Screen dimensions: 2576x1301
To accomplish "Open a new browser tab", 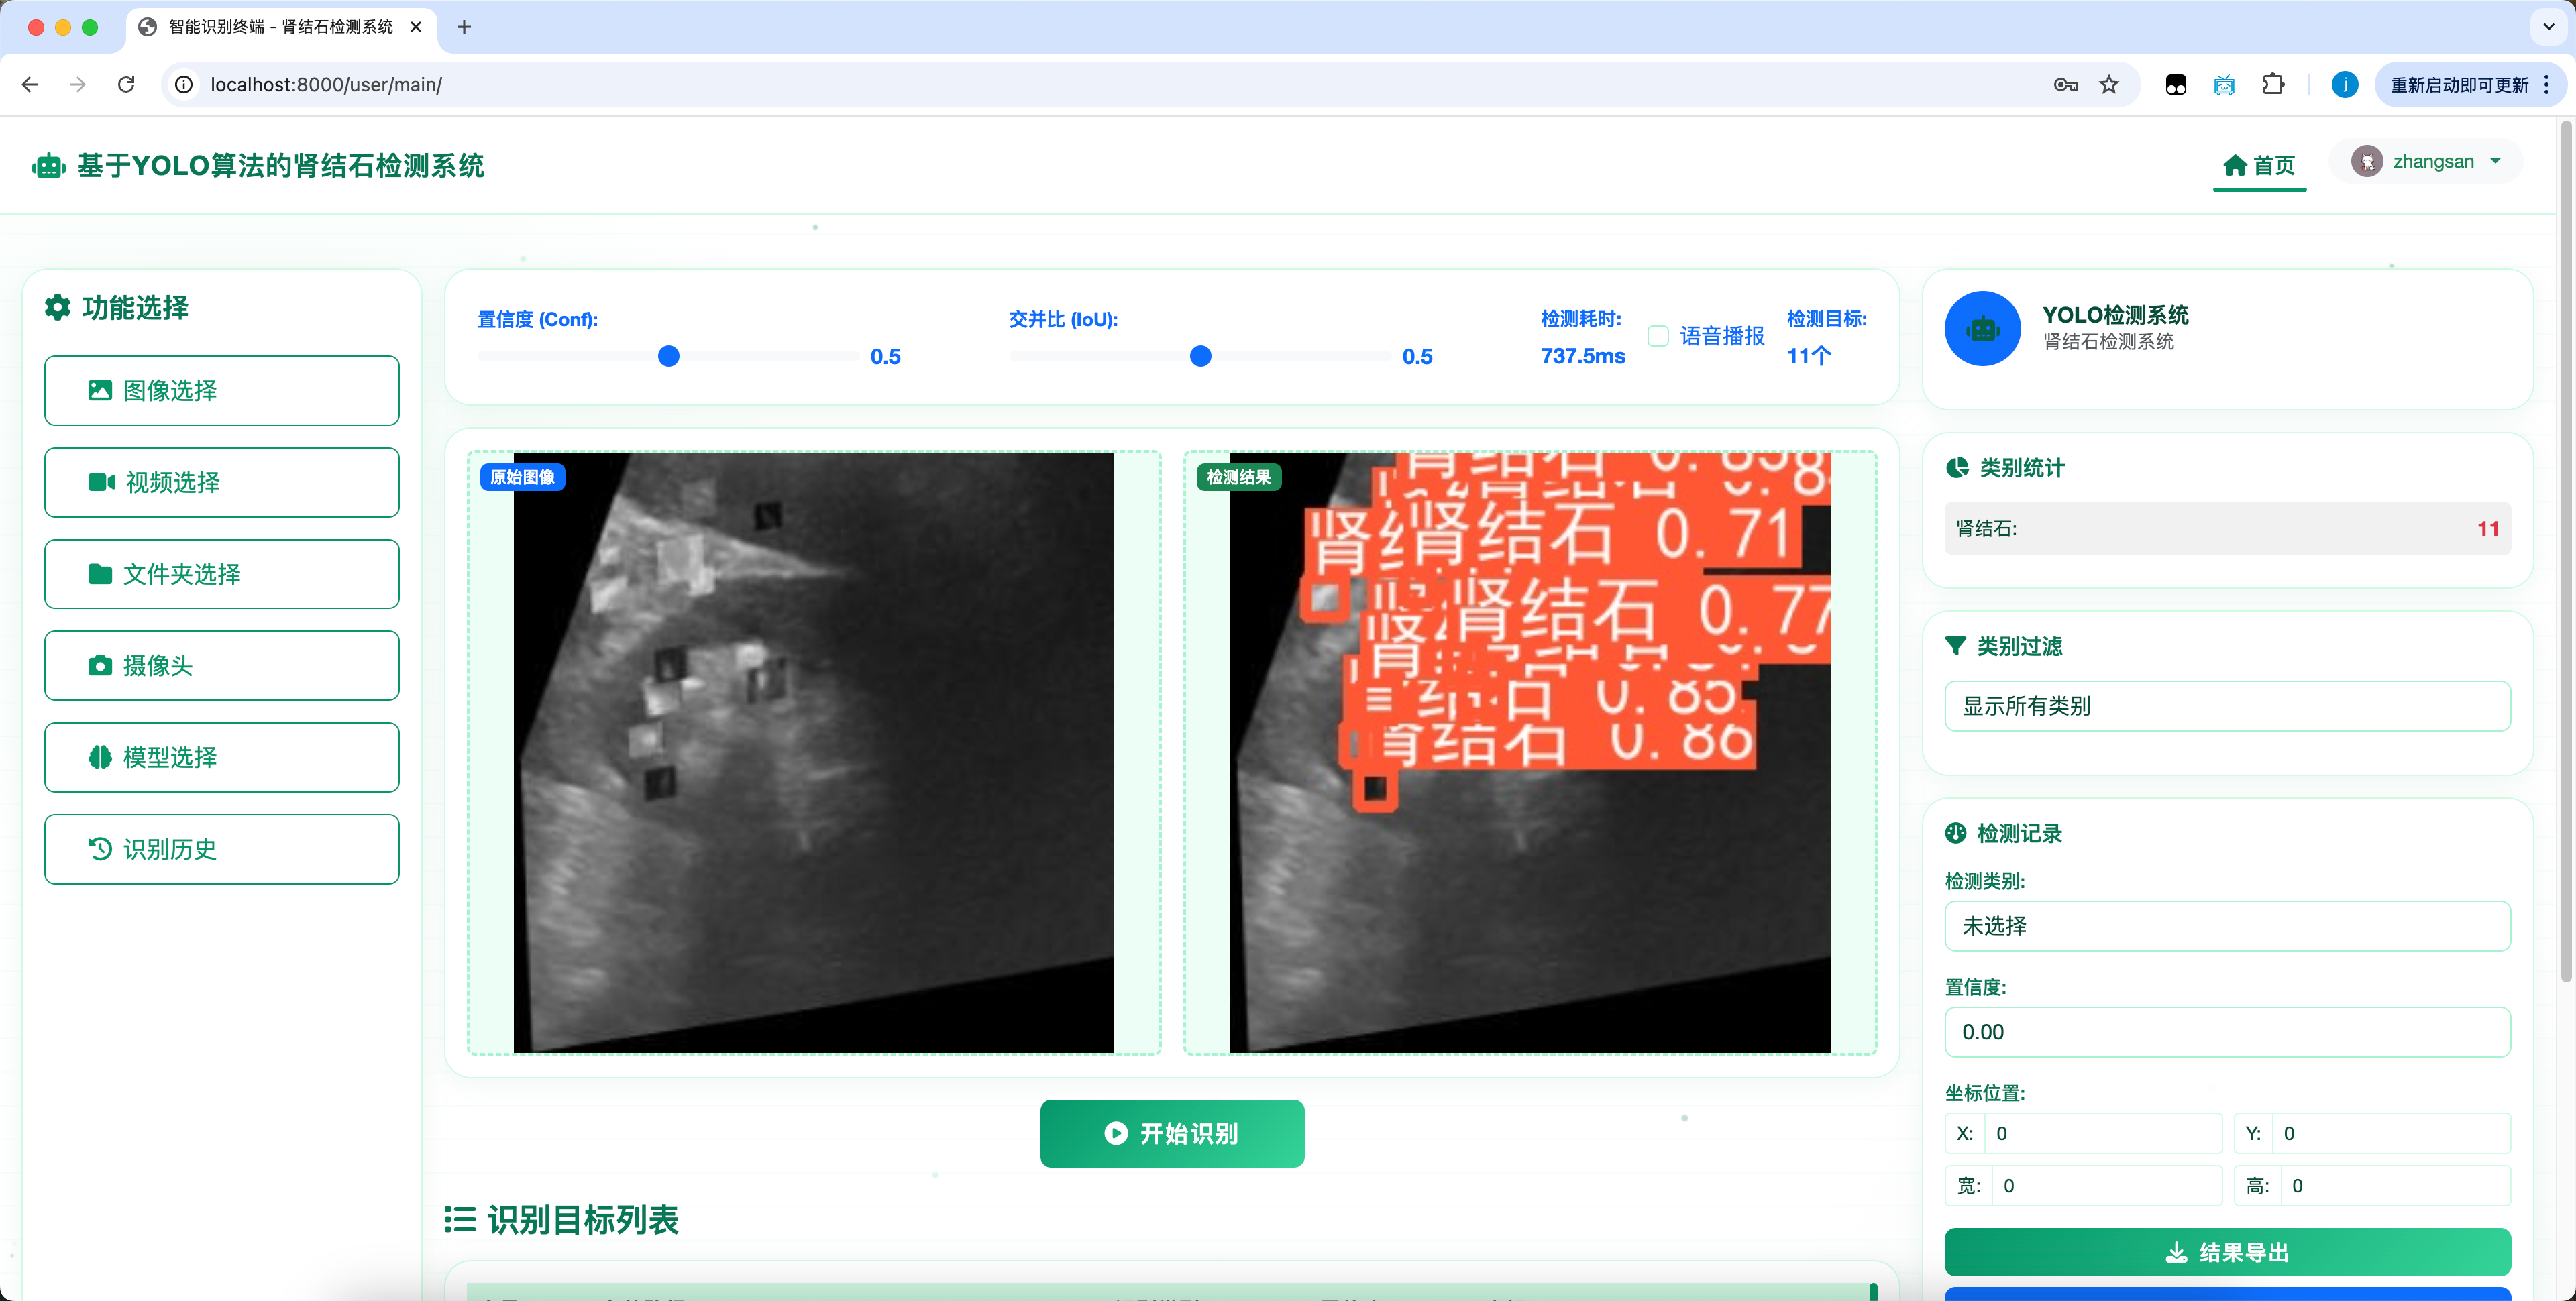I will click(x=464, y=27).
